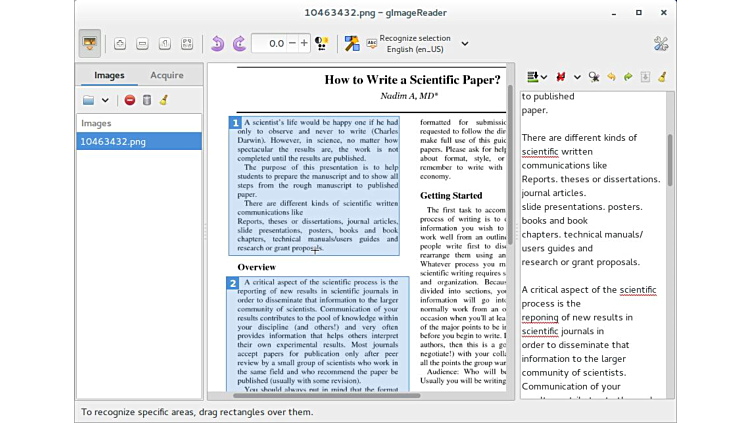Click the open folder add images icon
The width and height of the screenshot is (752, 423).
pos(88,100)
